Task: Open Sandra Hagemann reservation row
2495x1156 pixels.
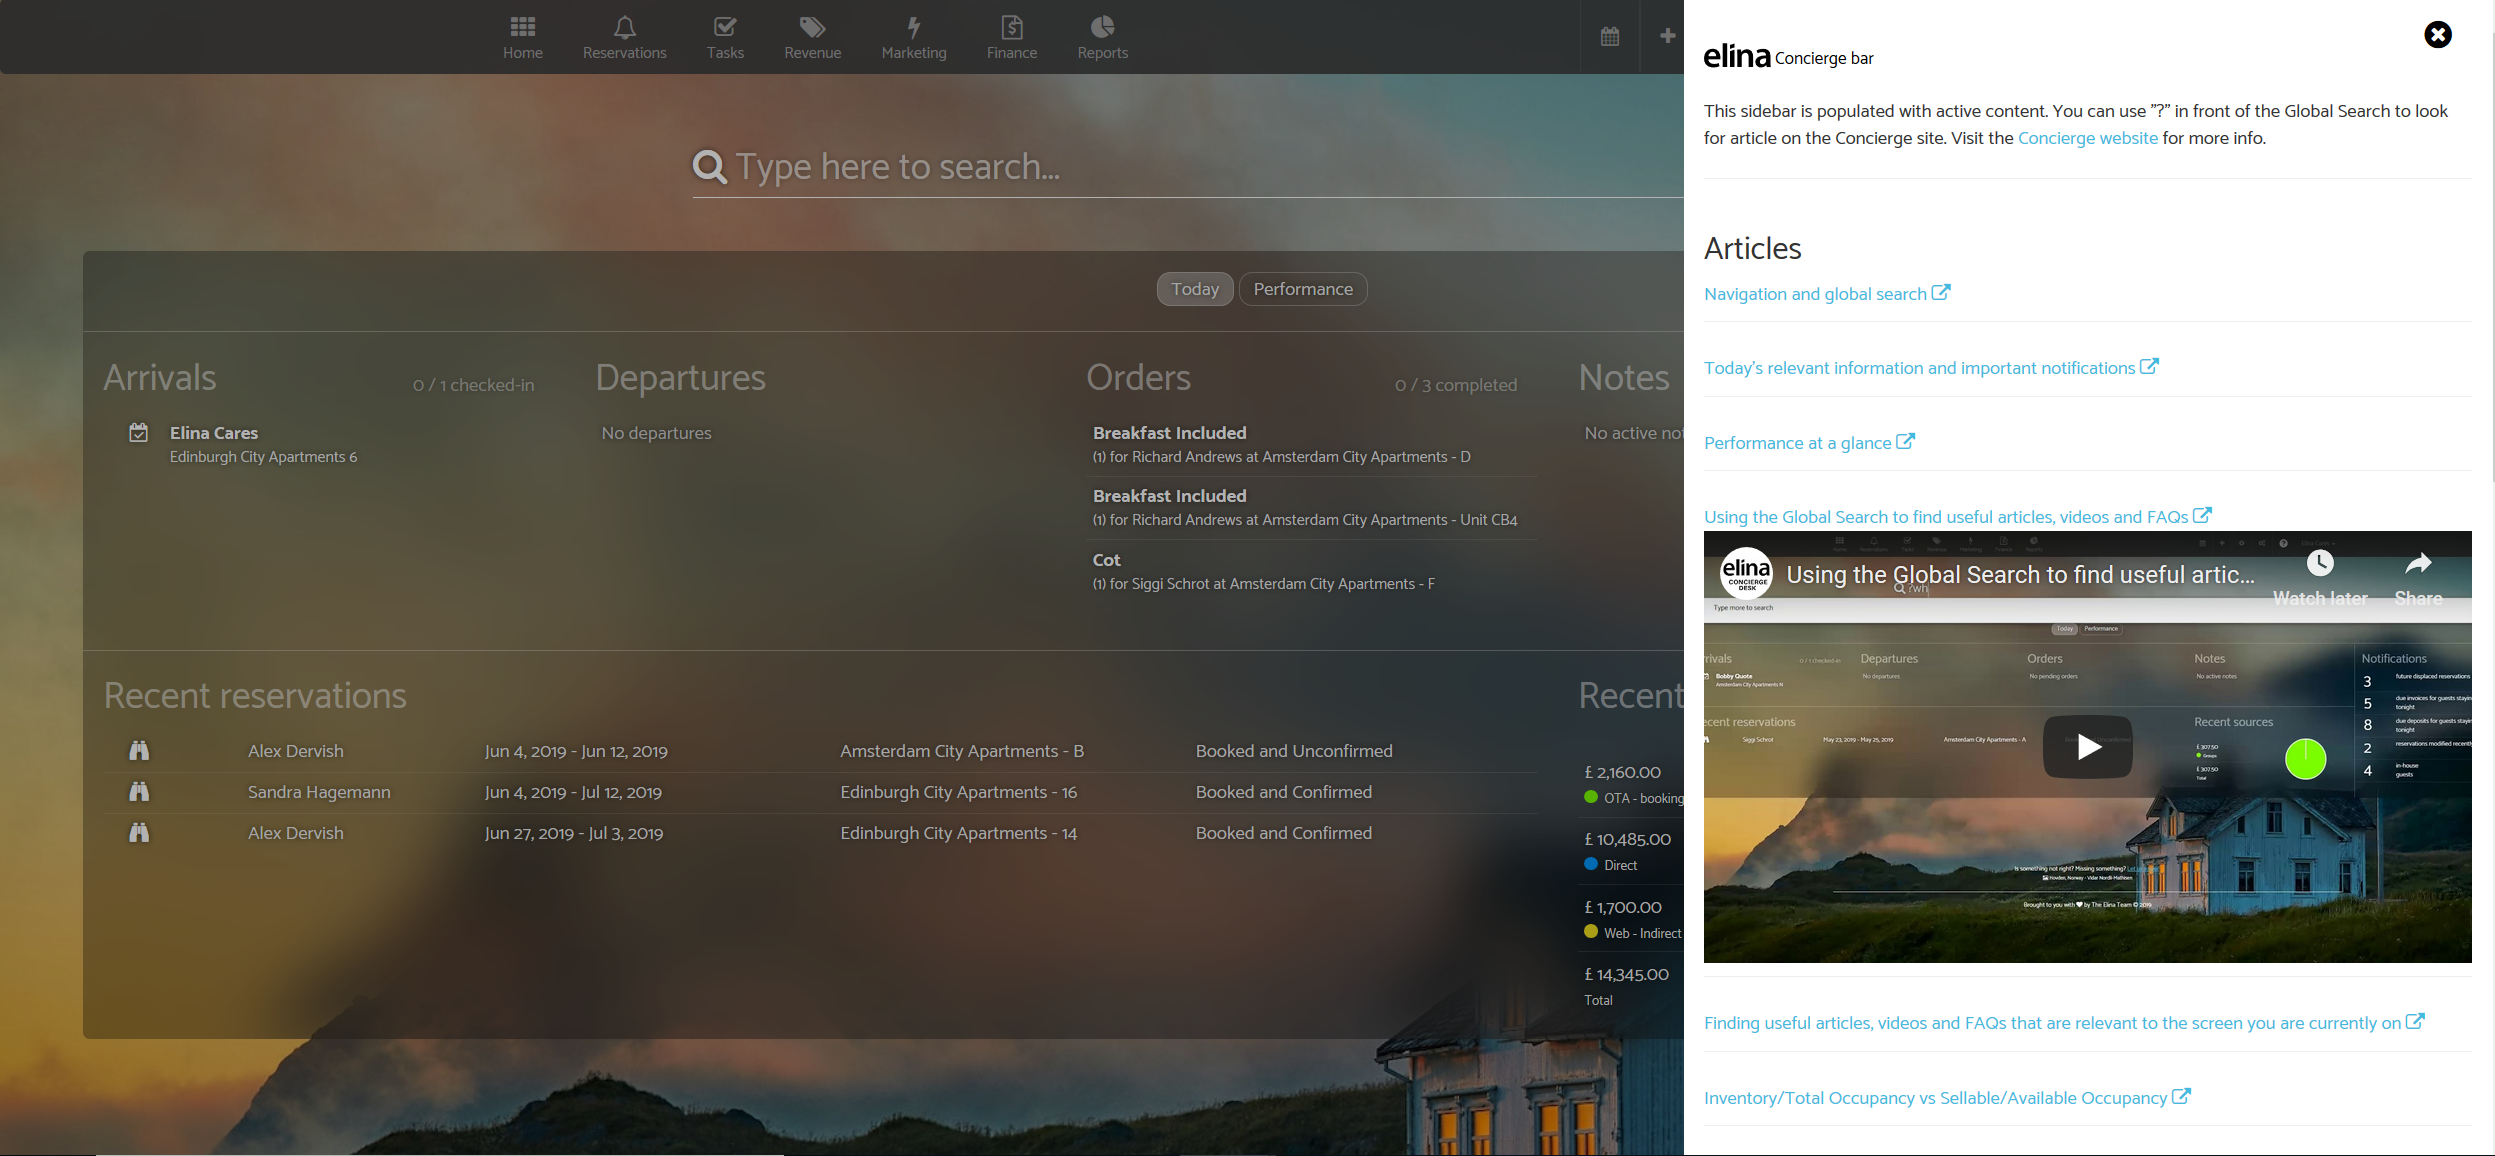Action: click(319, 792)
